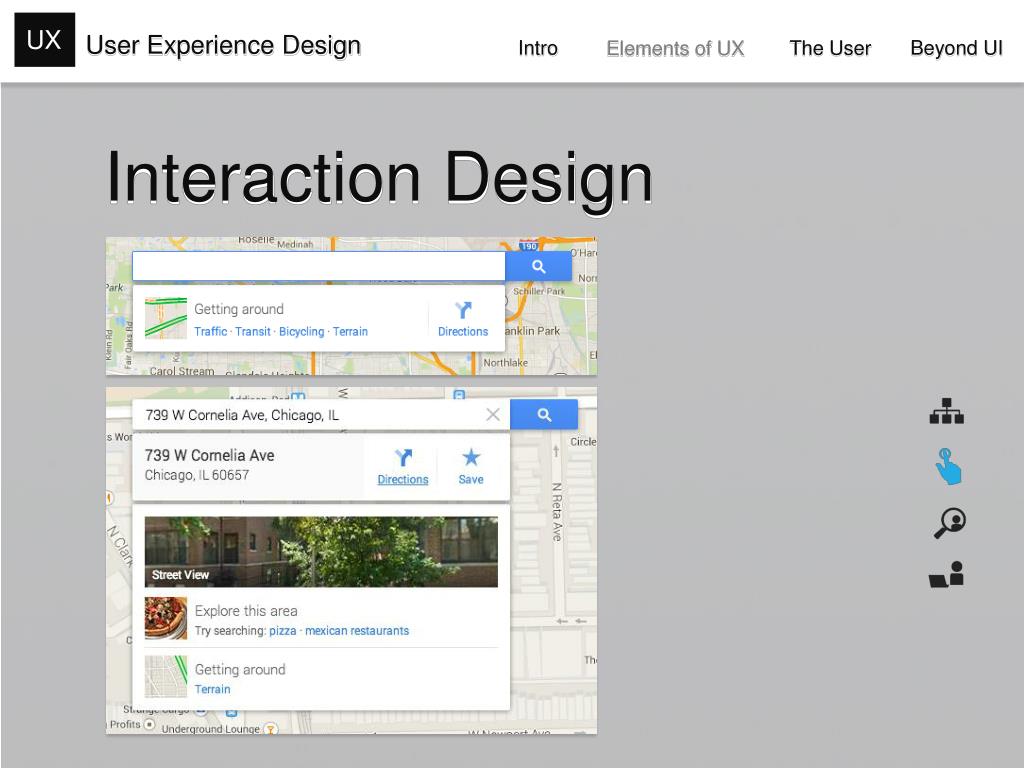Image resolution: width=1024 pixels, height=768 pixels.
Task: Select the sitemap hierarchy icon
Action: pos(946,411)
